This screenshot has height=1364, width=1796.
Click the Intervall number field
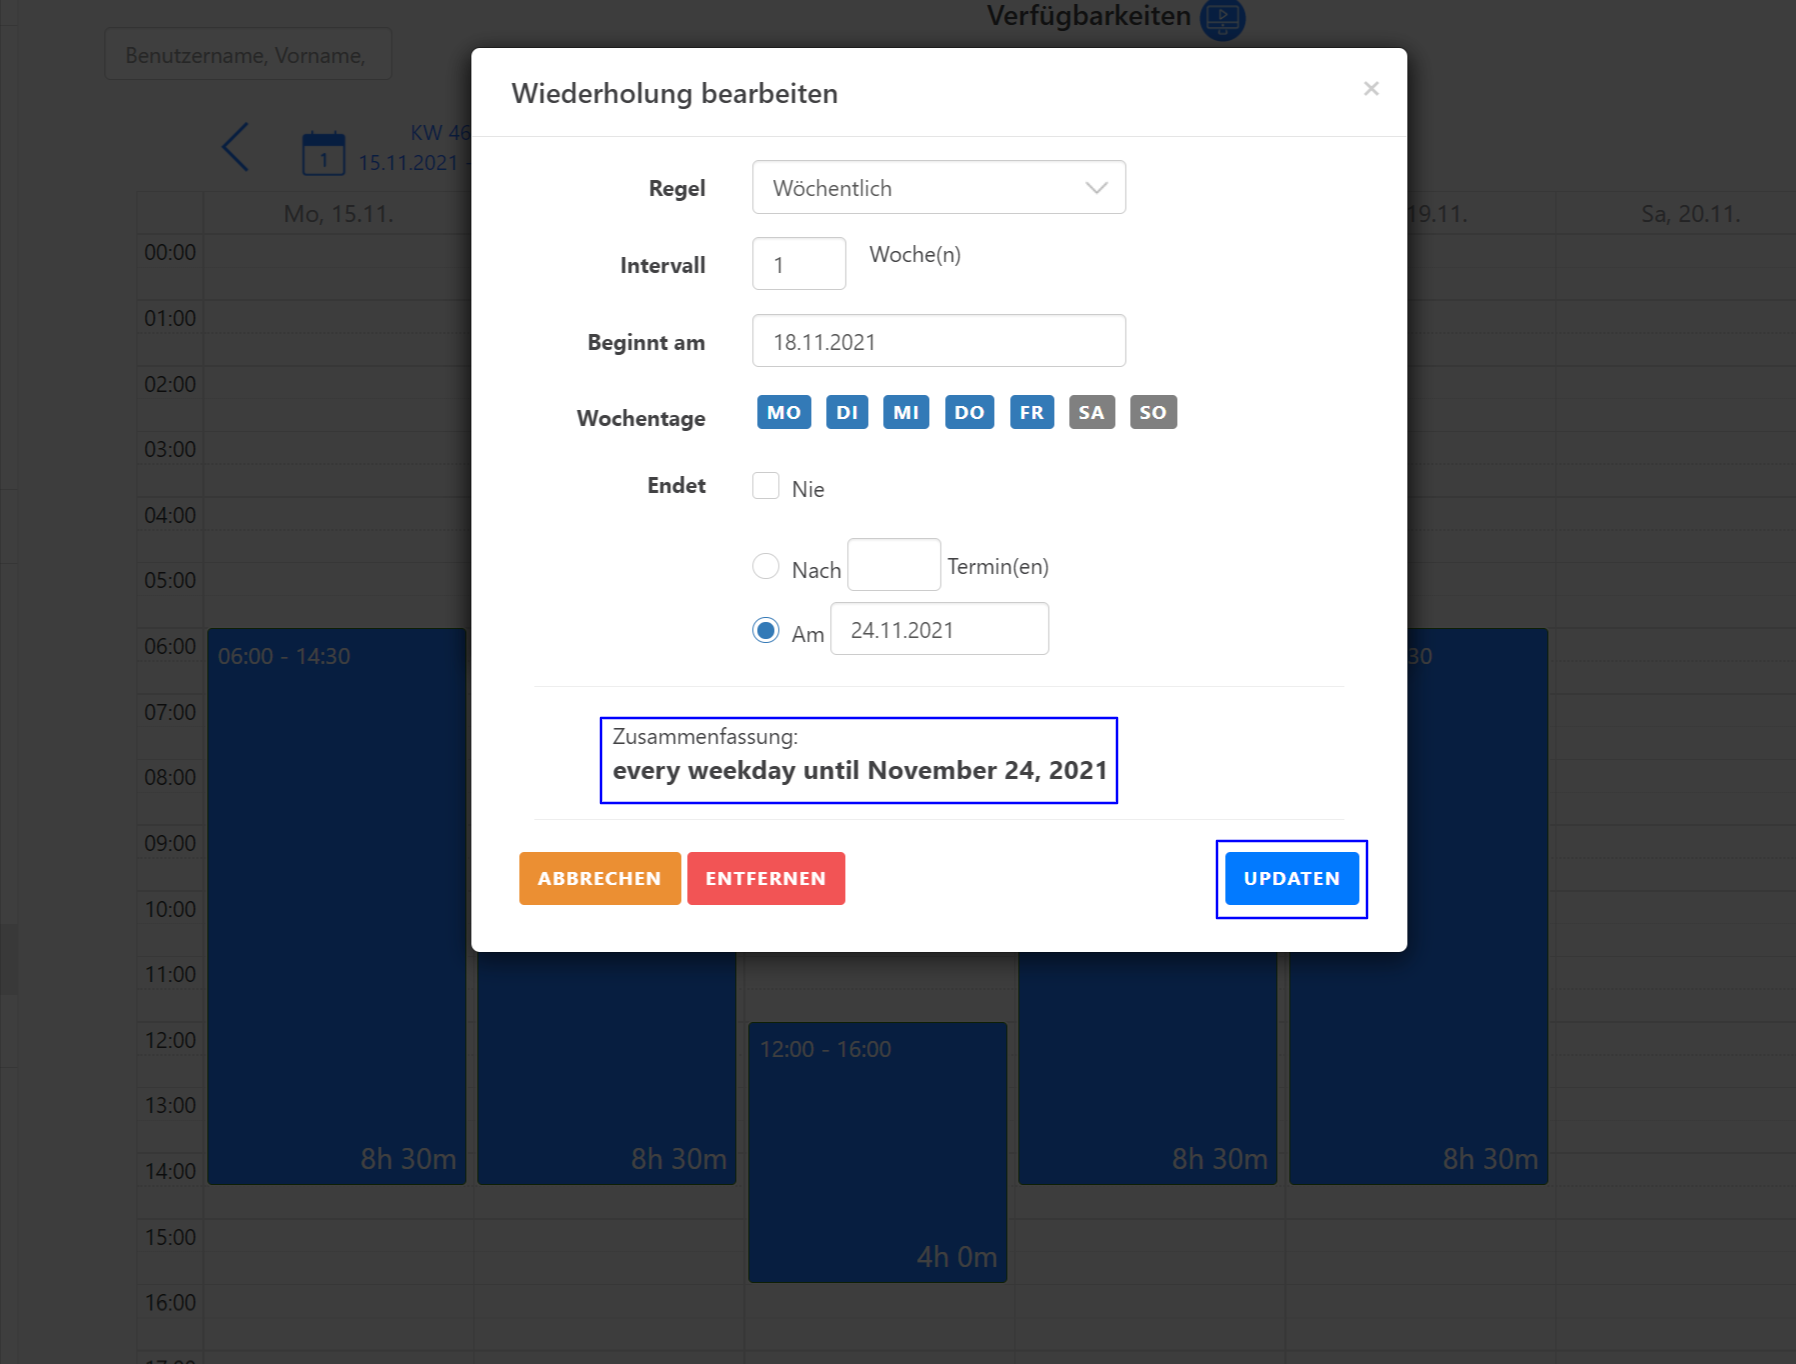798,265
